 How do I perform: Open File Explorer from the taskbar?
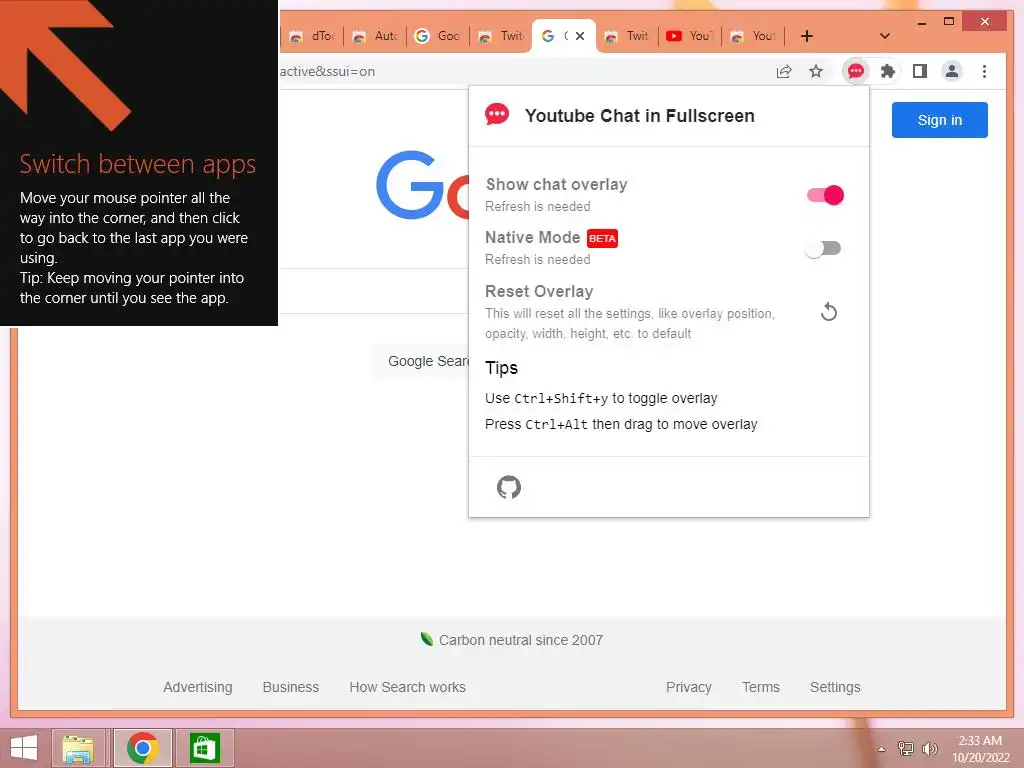pyautogui.click(x=78, y=748)
